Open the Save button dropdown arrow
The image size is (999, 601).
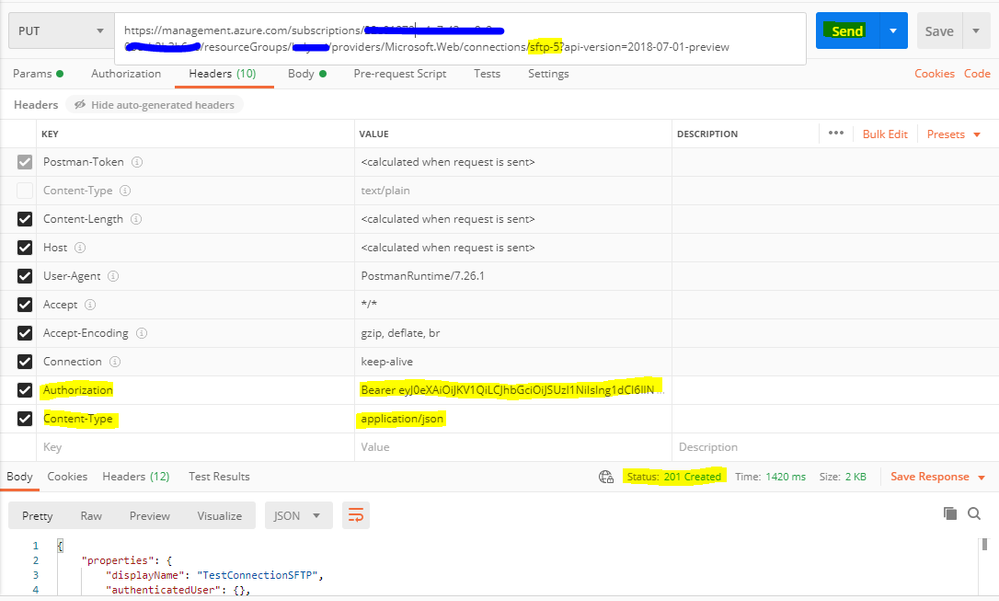click(x=976, y=31)
